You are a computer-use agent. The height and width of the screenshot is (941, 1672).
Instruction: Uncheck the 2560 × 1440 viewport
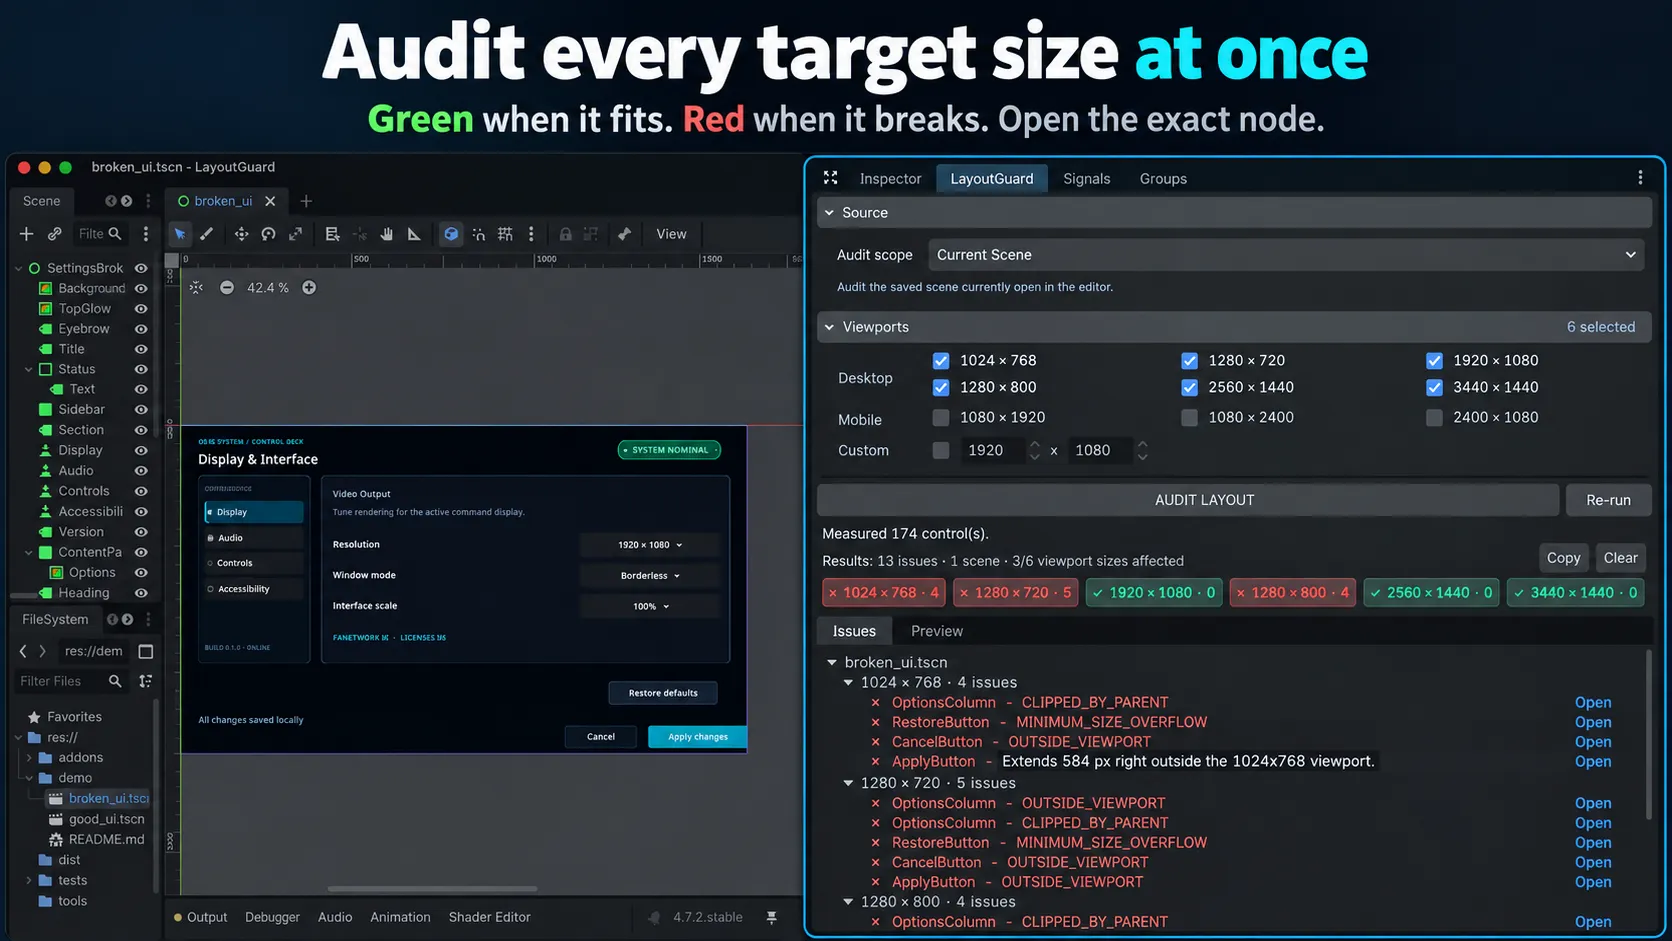point(1189,387)
